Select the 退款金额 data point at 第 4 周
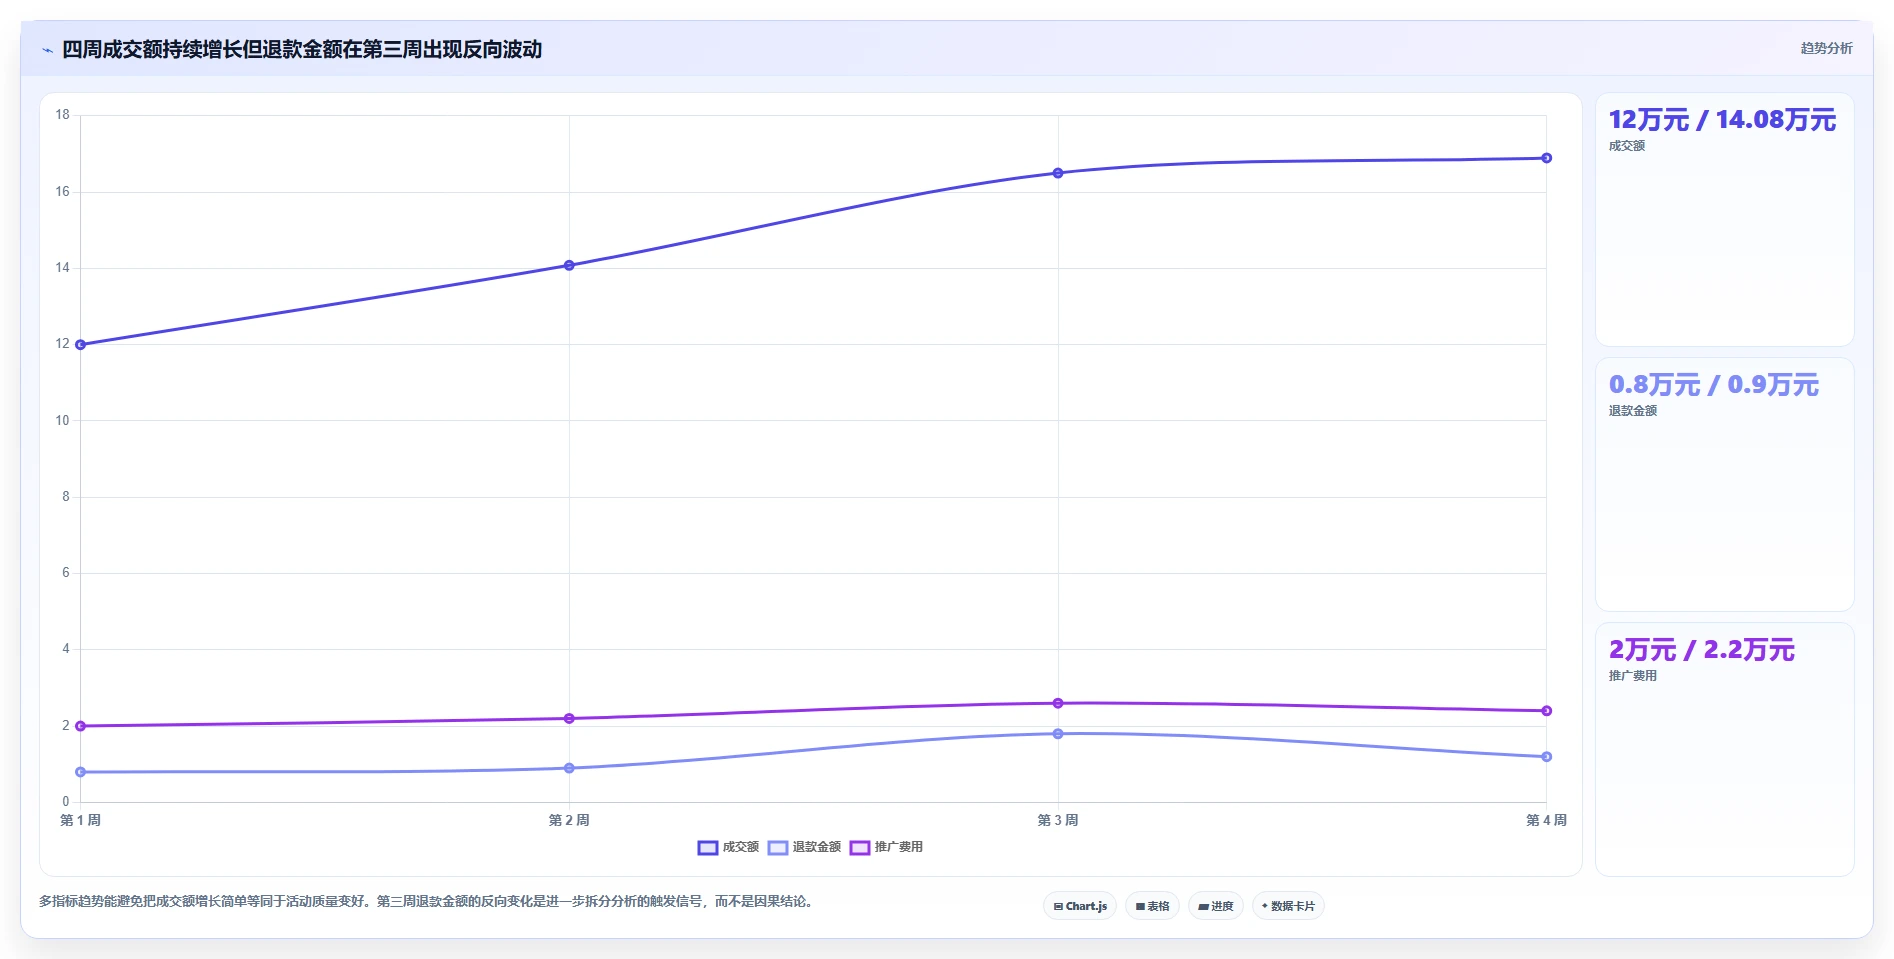Viewport: 1894px width, 959px height. pos(1546,757)
